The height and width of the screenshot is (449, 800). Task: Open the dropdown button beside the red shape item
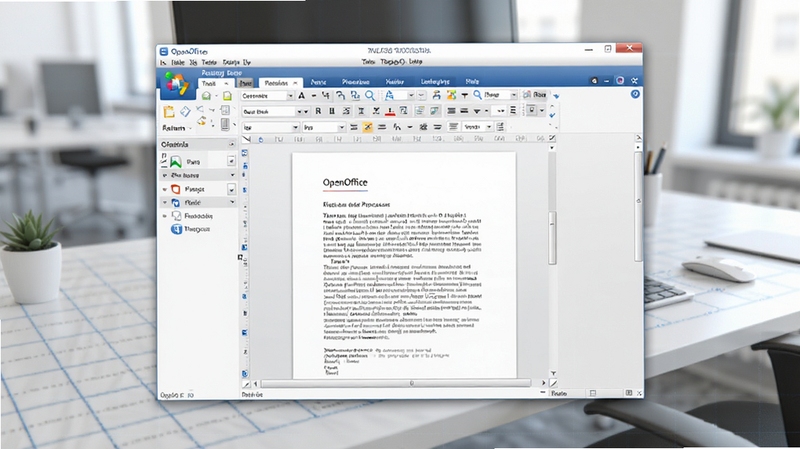pos(231,189)
